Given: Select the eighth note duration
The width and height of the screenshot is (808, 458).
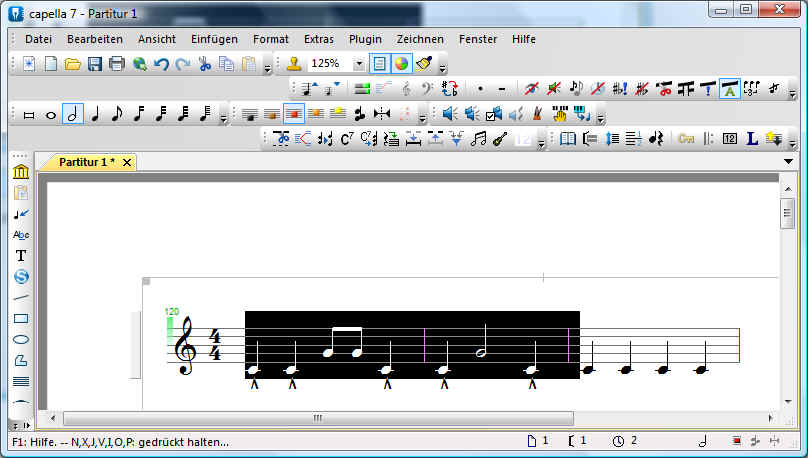Looking at the screenshot, I should pos(116,114).
